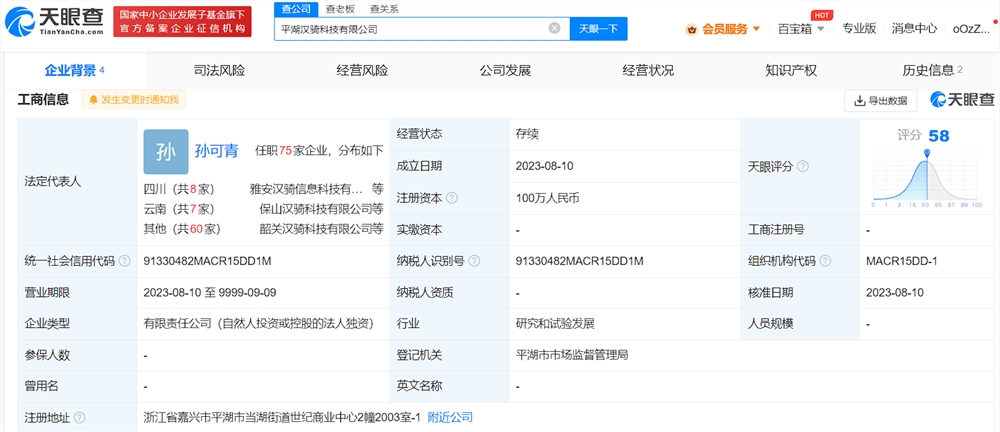Screen dimensions: 1000x432
Task: Click business term 2023-08-10 至 9999-09-09
Action: pos(210,292)
